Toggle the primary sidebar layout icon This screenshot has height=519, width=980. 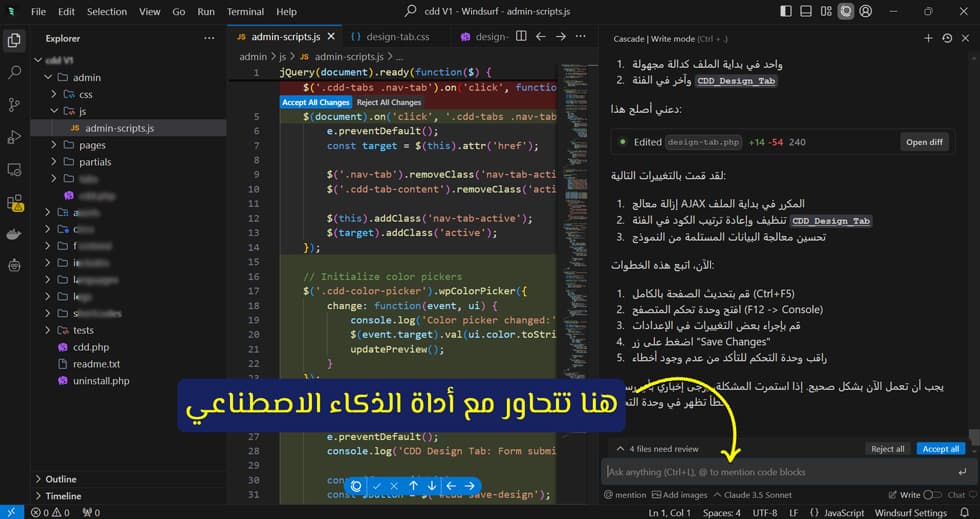[786, 11]
